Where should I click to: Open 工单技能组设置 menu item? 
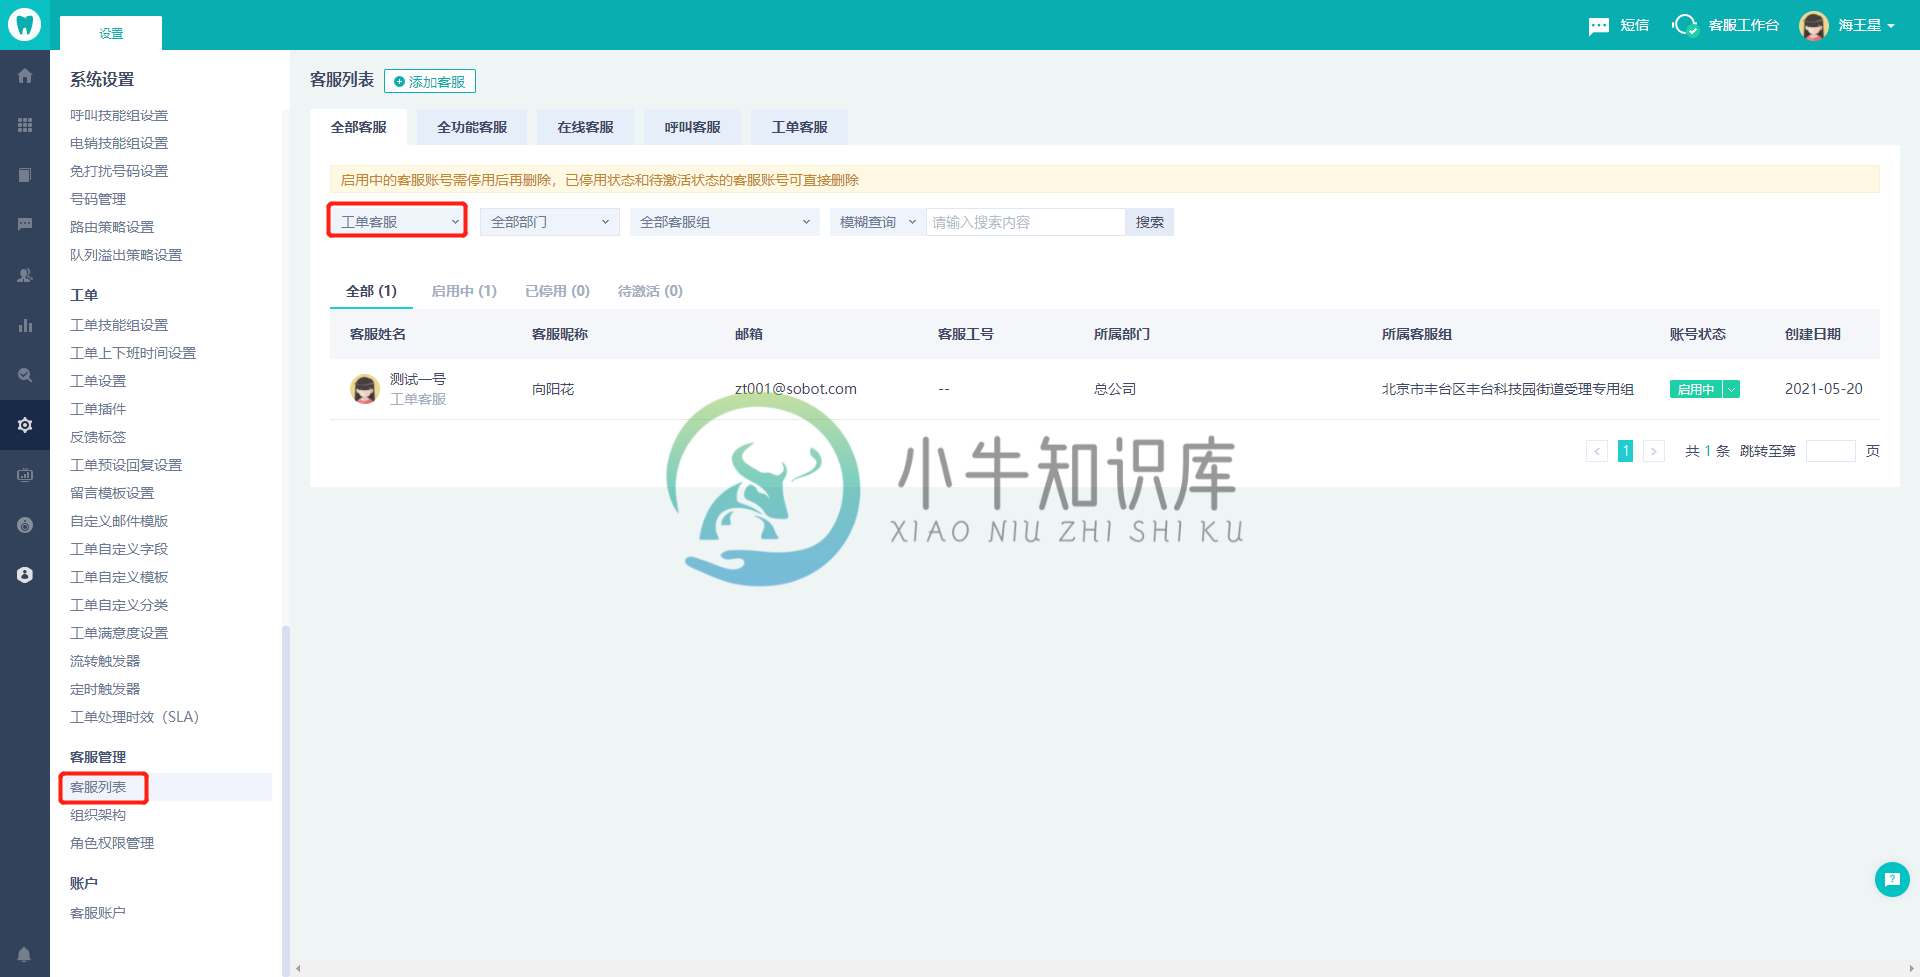[119, 325]
